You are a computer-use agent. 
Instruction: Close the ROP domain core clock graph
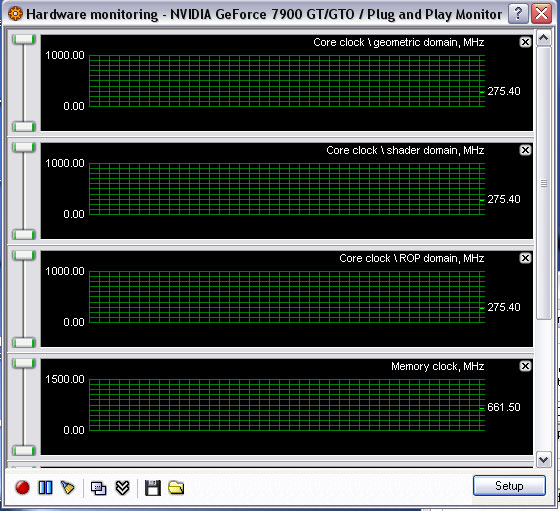point(525,258)
